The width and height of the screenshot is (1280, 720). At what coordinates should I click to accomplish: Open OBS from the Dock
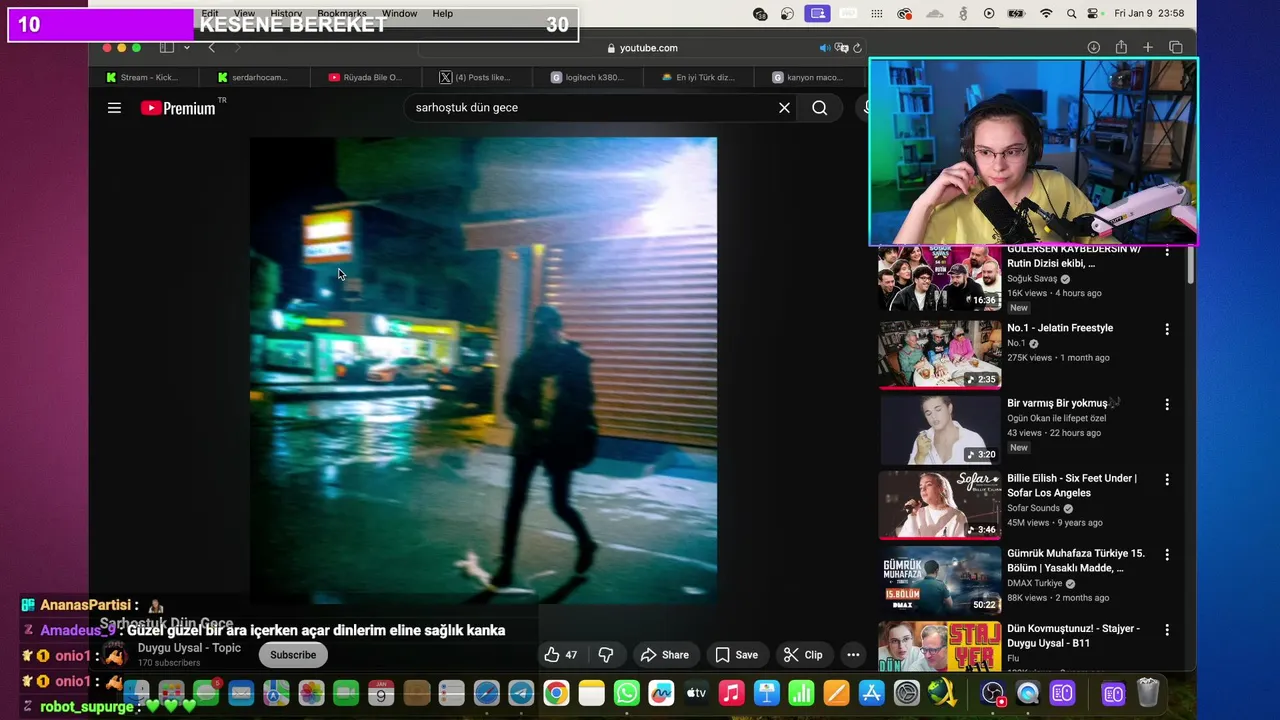point(992,693)
